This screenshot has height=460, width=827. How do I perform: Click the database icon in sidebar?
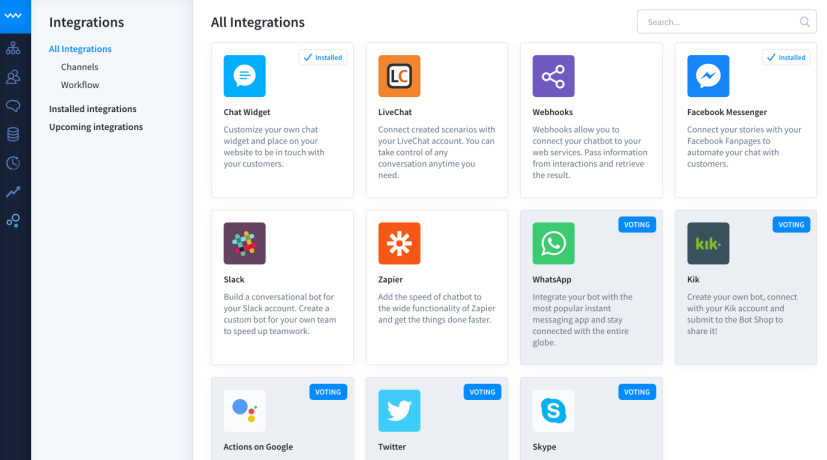point(13,134)
